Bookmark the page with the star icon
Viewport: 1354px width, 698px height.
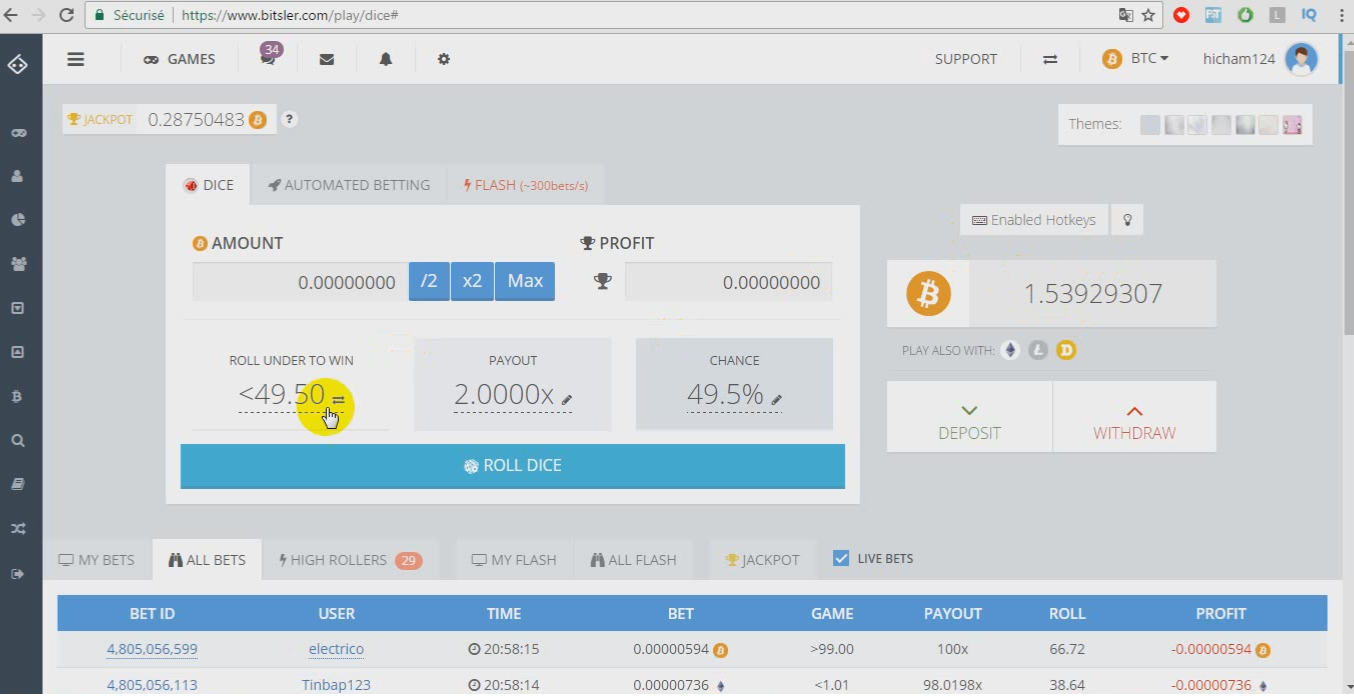point(1148,15)
